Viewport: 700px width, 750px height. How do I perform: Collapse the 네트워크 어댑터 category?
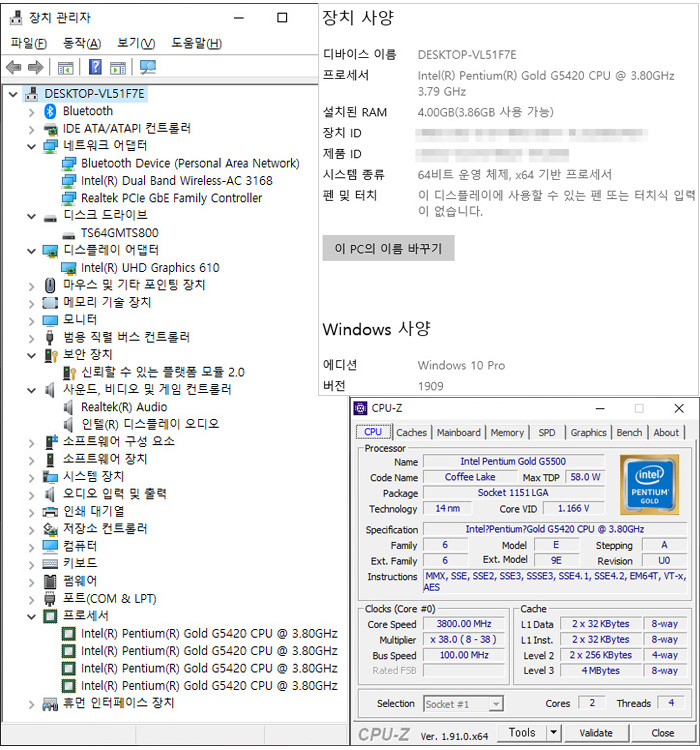pos(32,147)
